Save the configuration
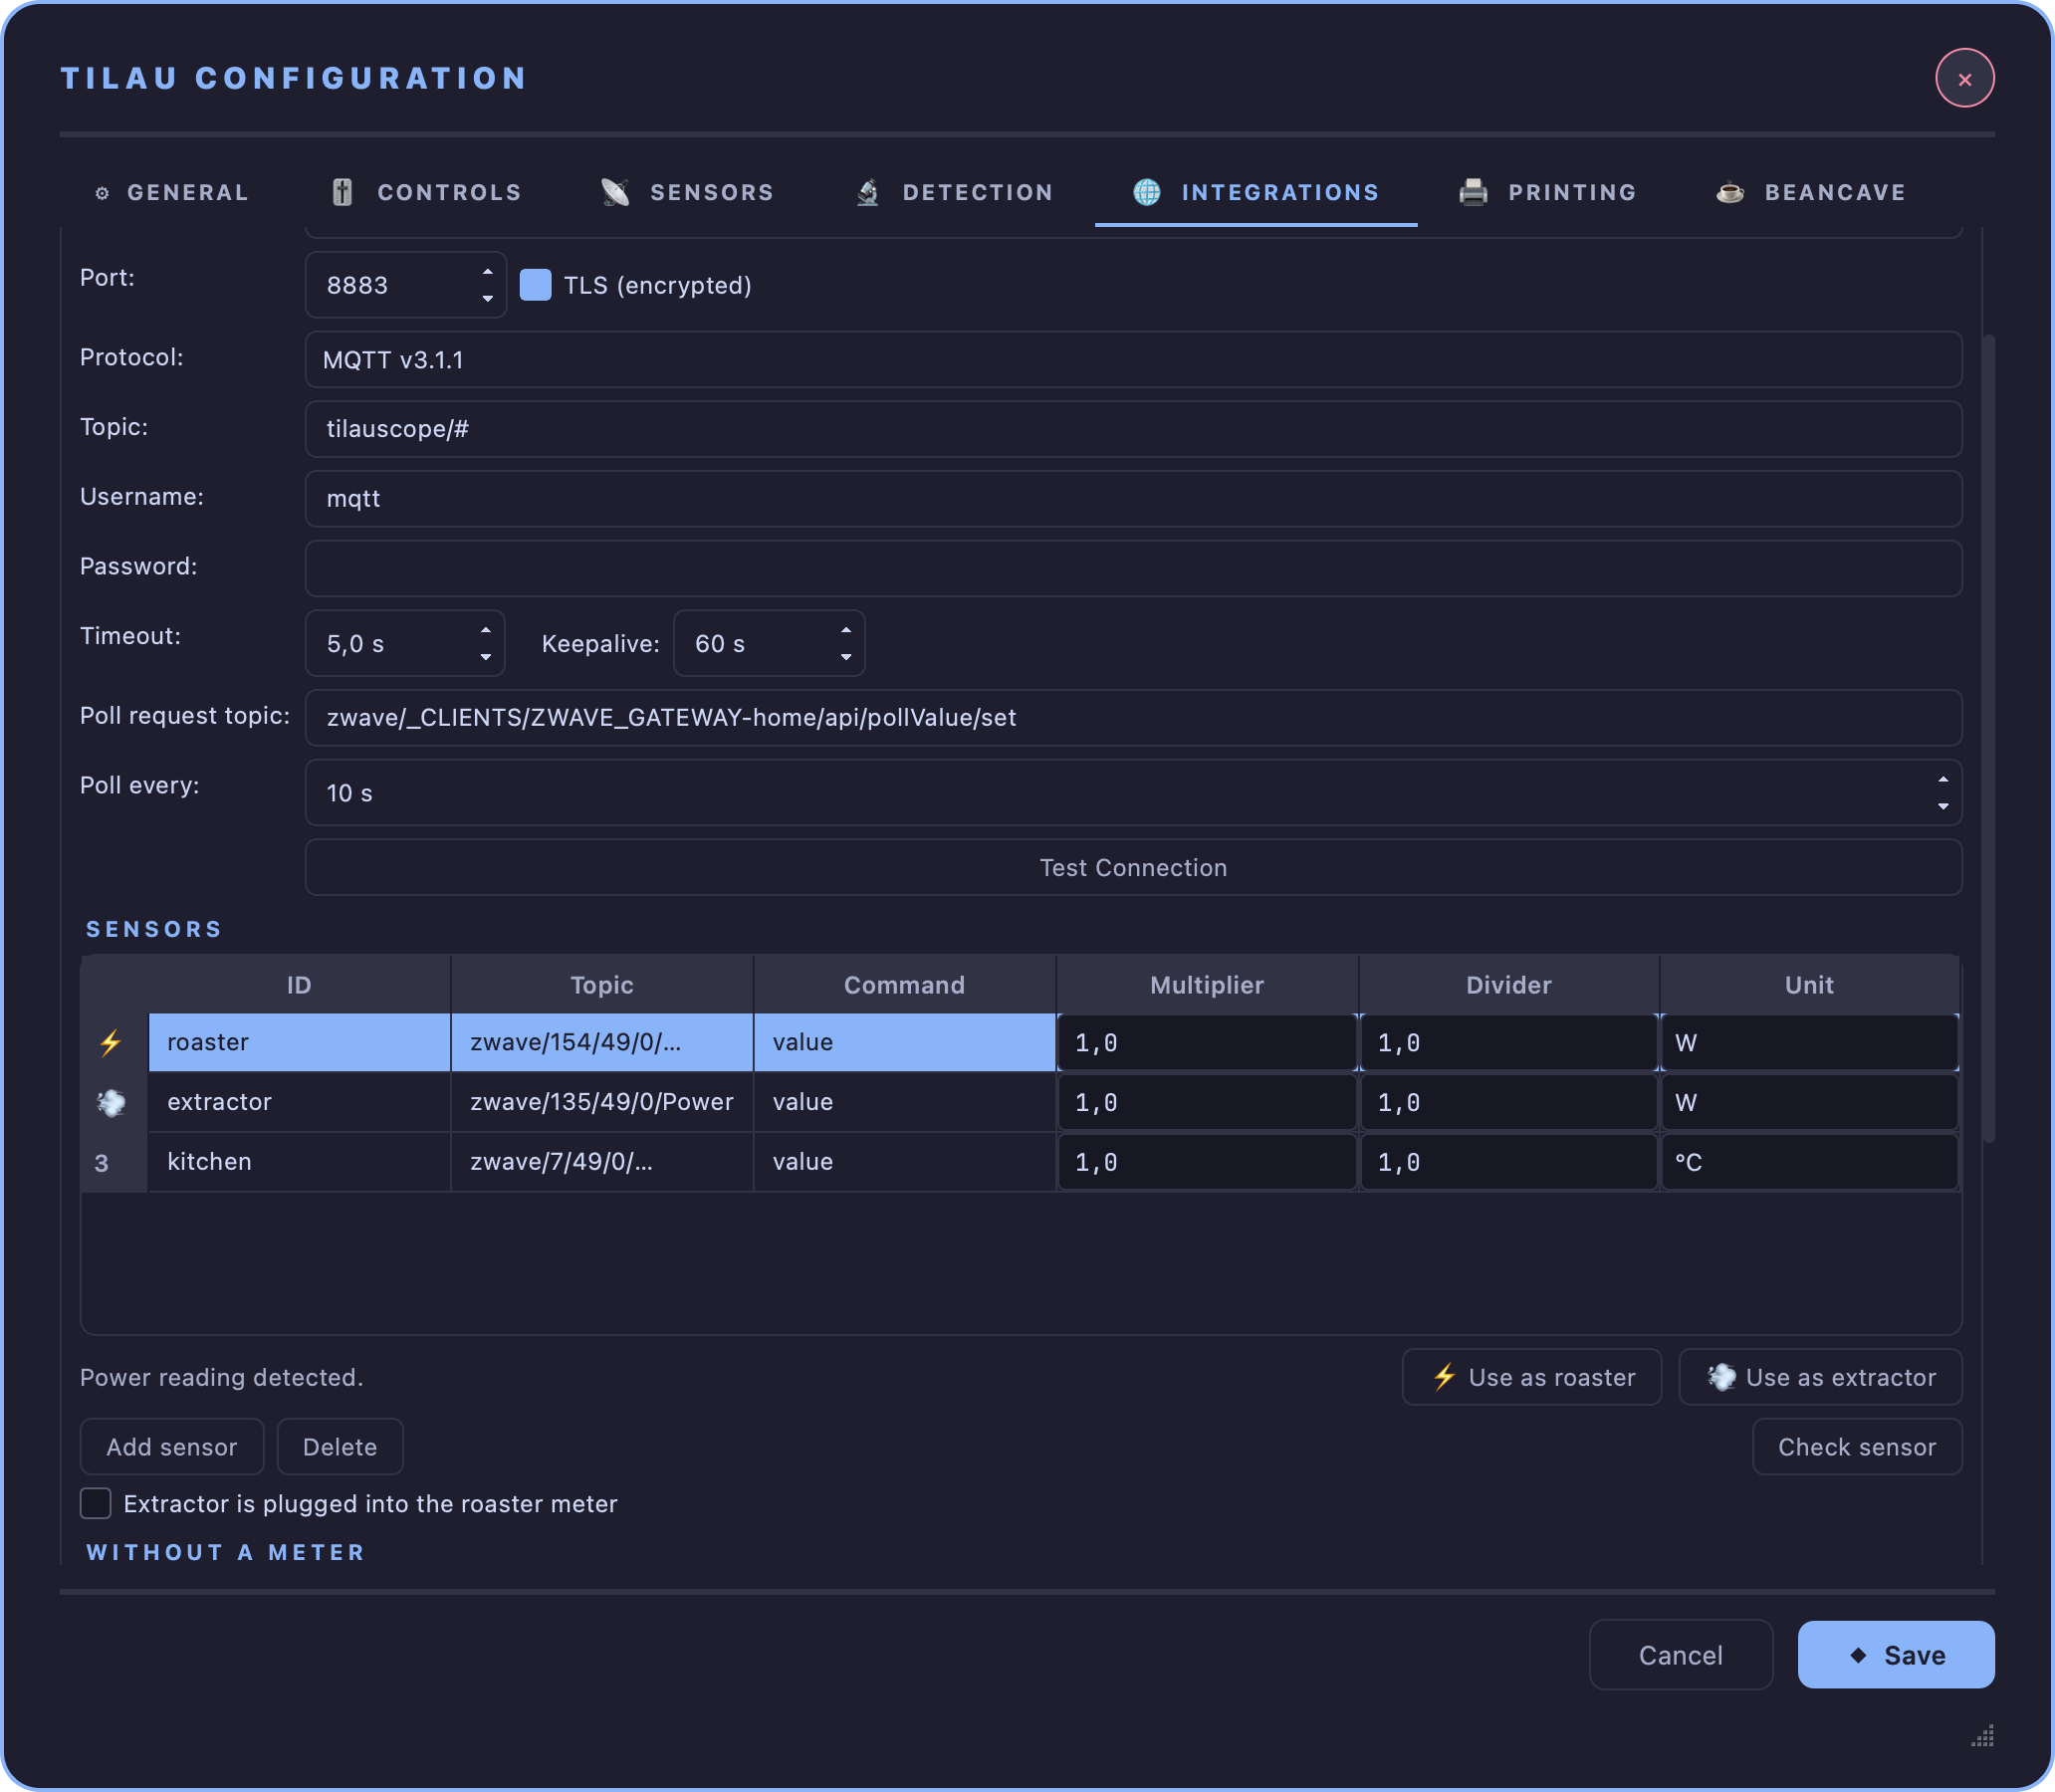 (1895, 1655)
